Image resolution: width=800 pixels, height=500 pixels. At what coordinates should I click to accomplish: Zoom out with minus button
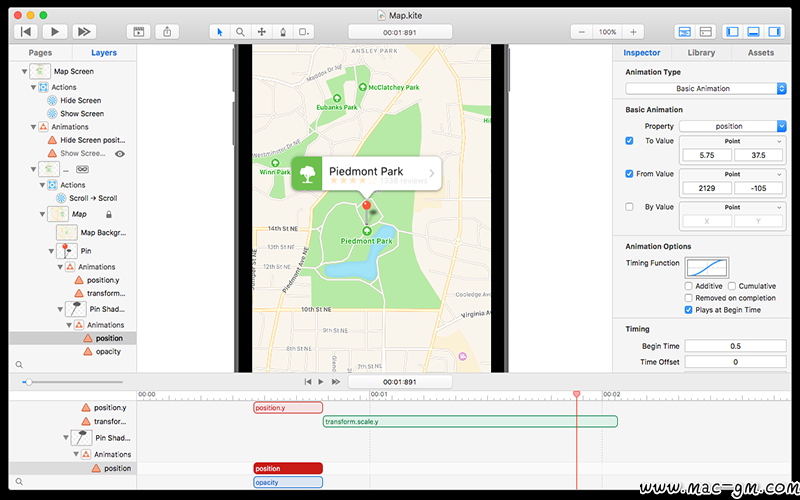click(582, 32)
